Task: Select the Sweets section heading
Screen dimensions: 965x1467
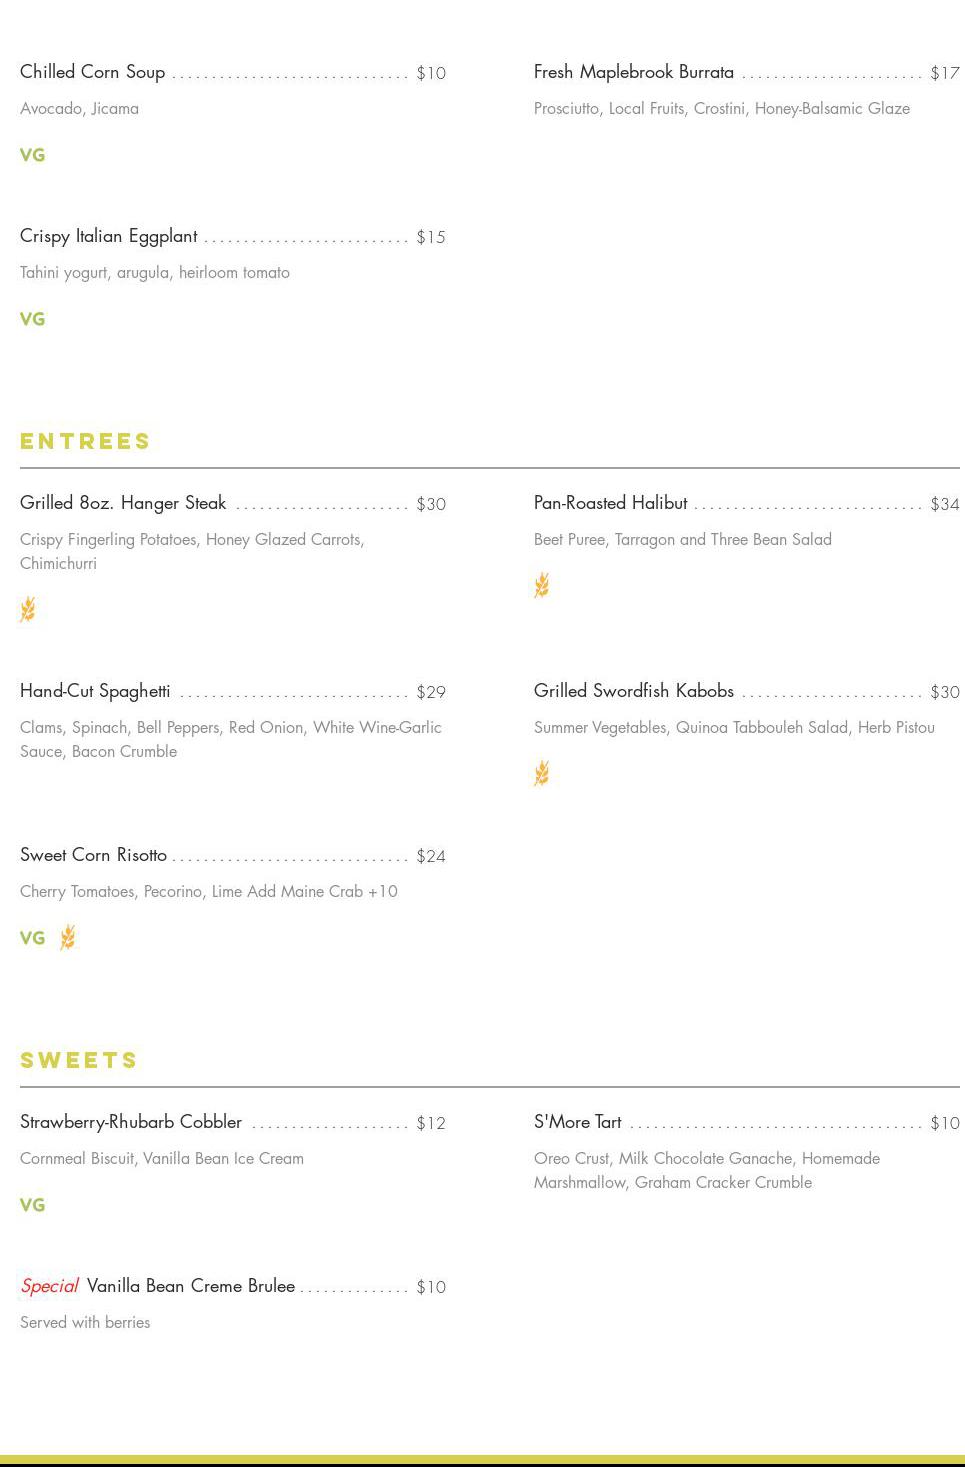Action: tap(79, 1060)
